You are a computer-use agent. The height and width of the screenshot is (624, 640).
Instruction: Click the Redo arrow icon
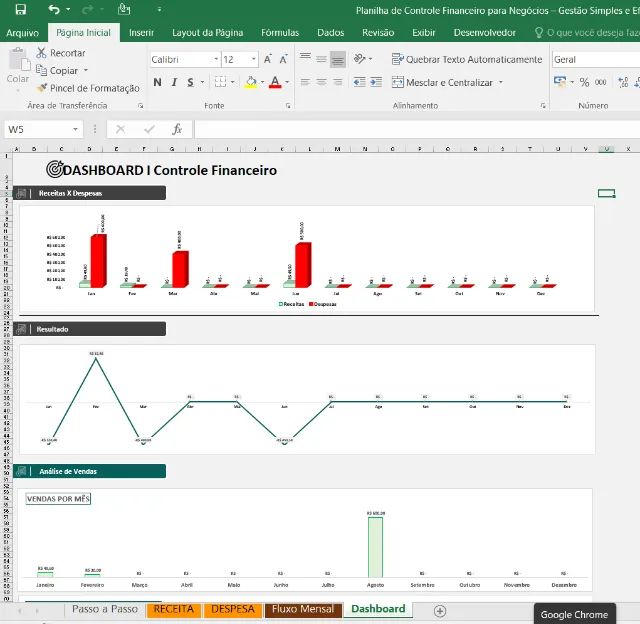click(x=87, y=9)
